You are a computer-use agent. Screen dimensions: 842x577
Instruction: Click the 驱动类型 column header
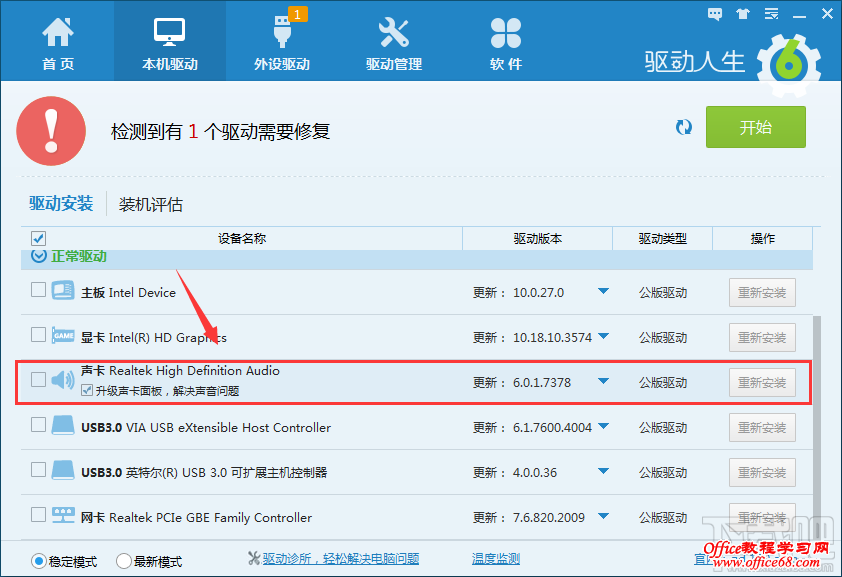click(x=663, y=238)
